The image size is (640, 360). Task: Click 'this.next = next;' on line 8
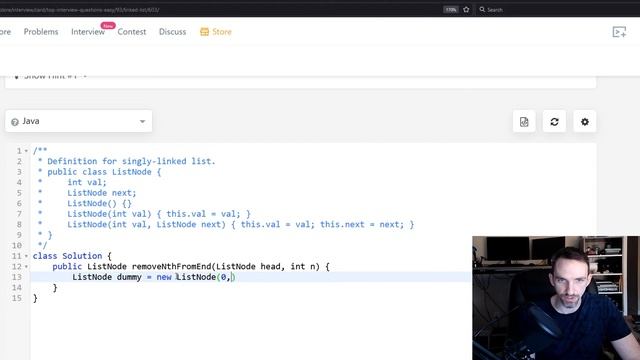click(x=362, y=224)
